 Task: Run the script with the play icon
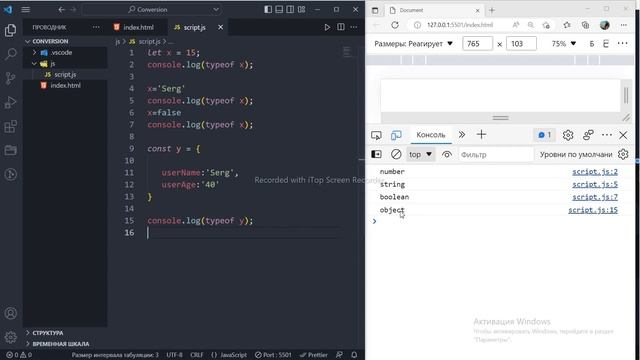[327, 27]
